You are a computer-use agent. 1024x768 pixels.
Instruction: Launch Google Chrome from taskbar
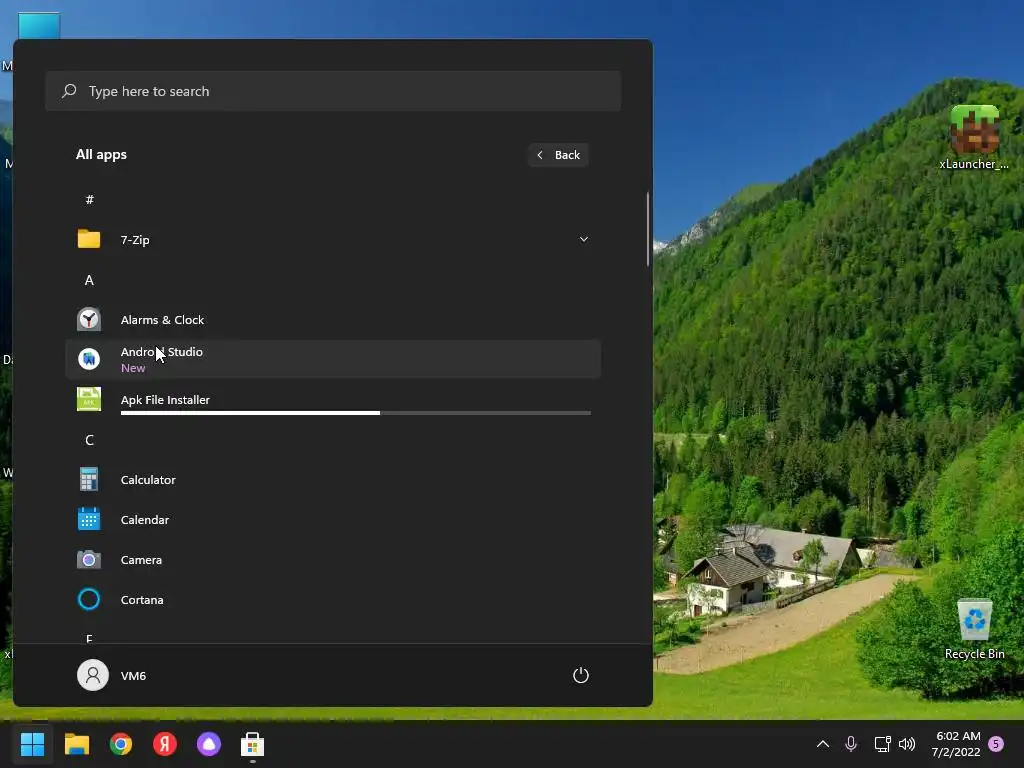(121, 744)
